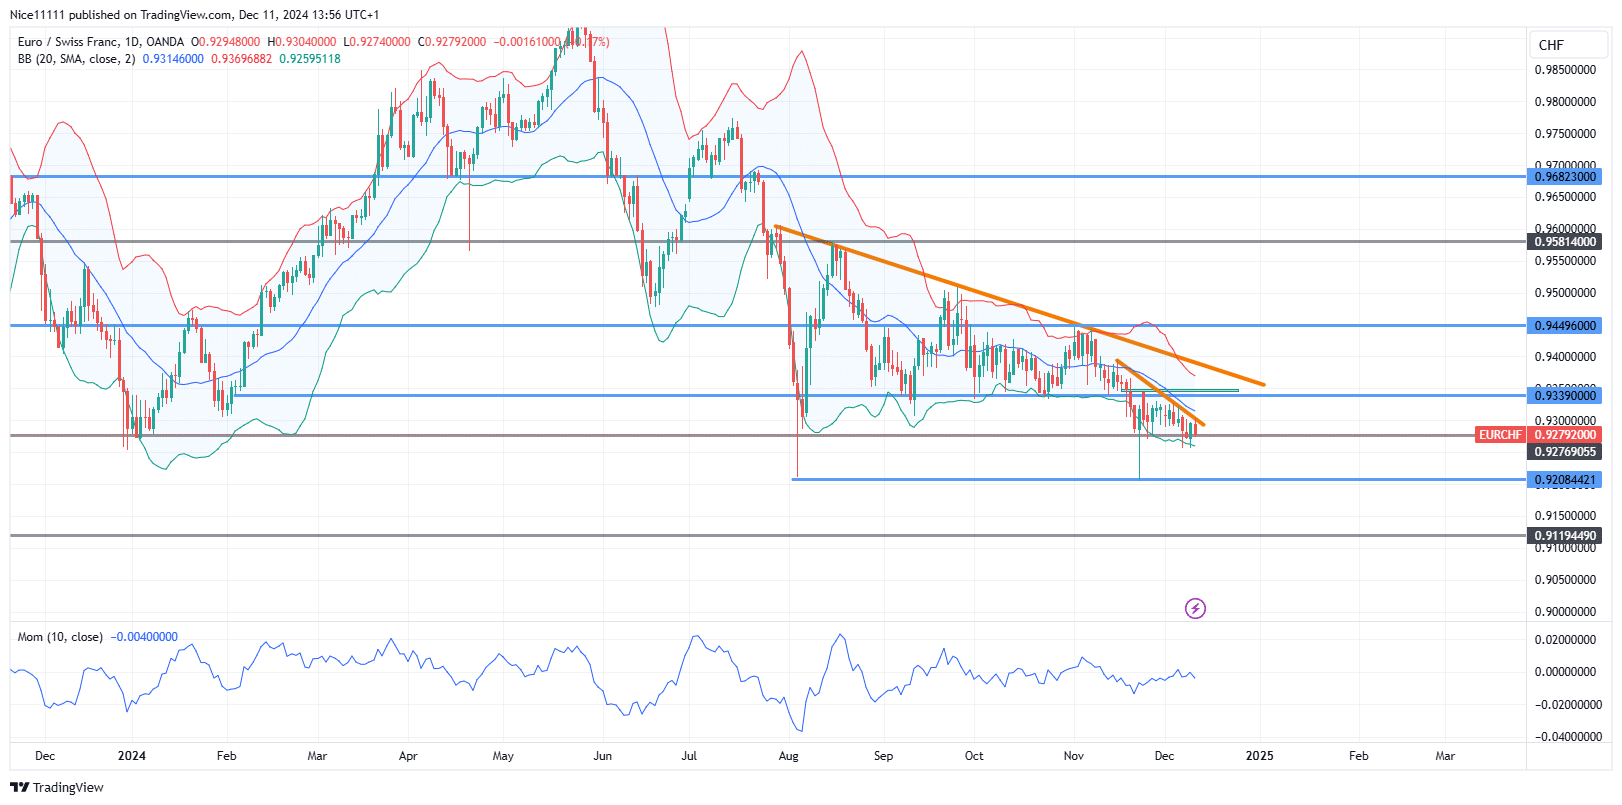The width and height of the screenshot is (1622, 805).
Task: Click the Jun label on the time axis
Action: (602, 756)
